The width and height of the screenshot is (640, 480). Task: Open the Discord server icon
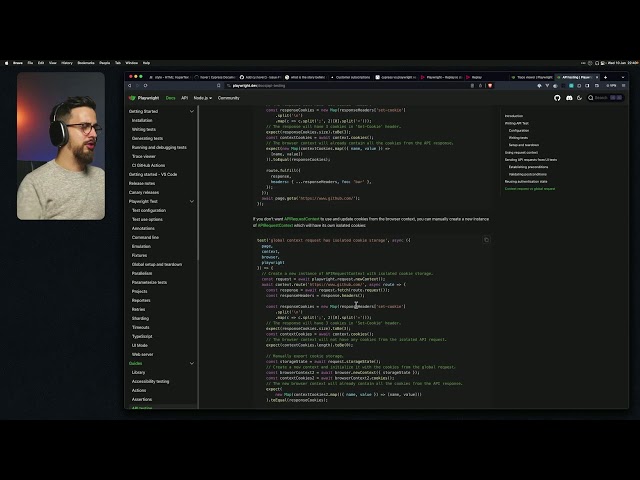pyautogui.click(x=569, y=98)
